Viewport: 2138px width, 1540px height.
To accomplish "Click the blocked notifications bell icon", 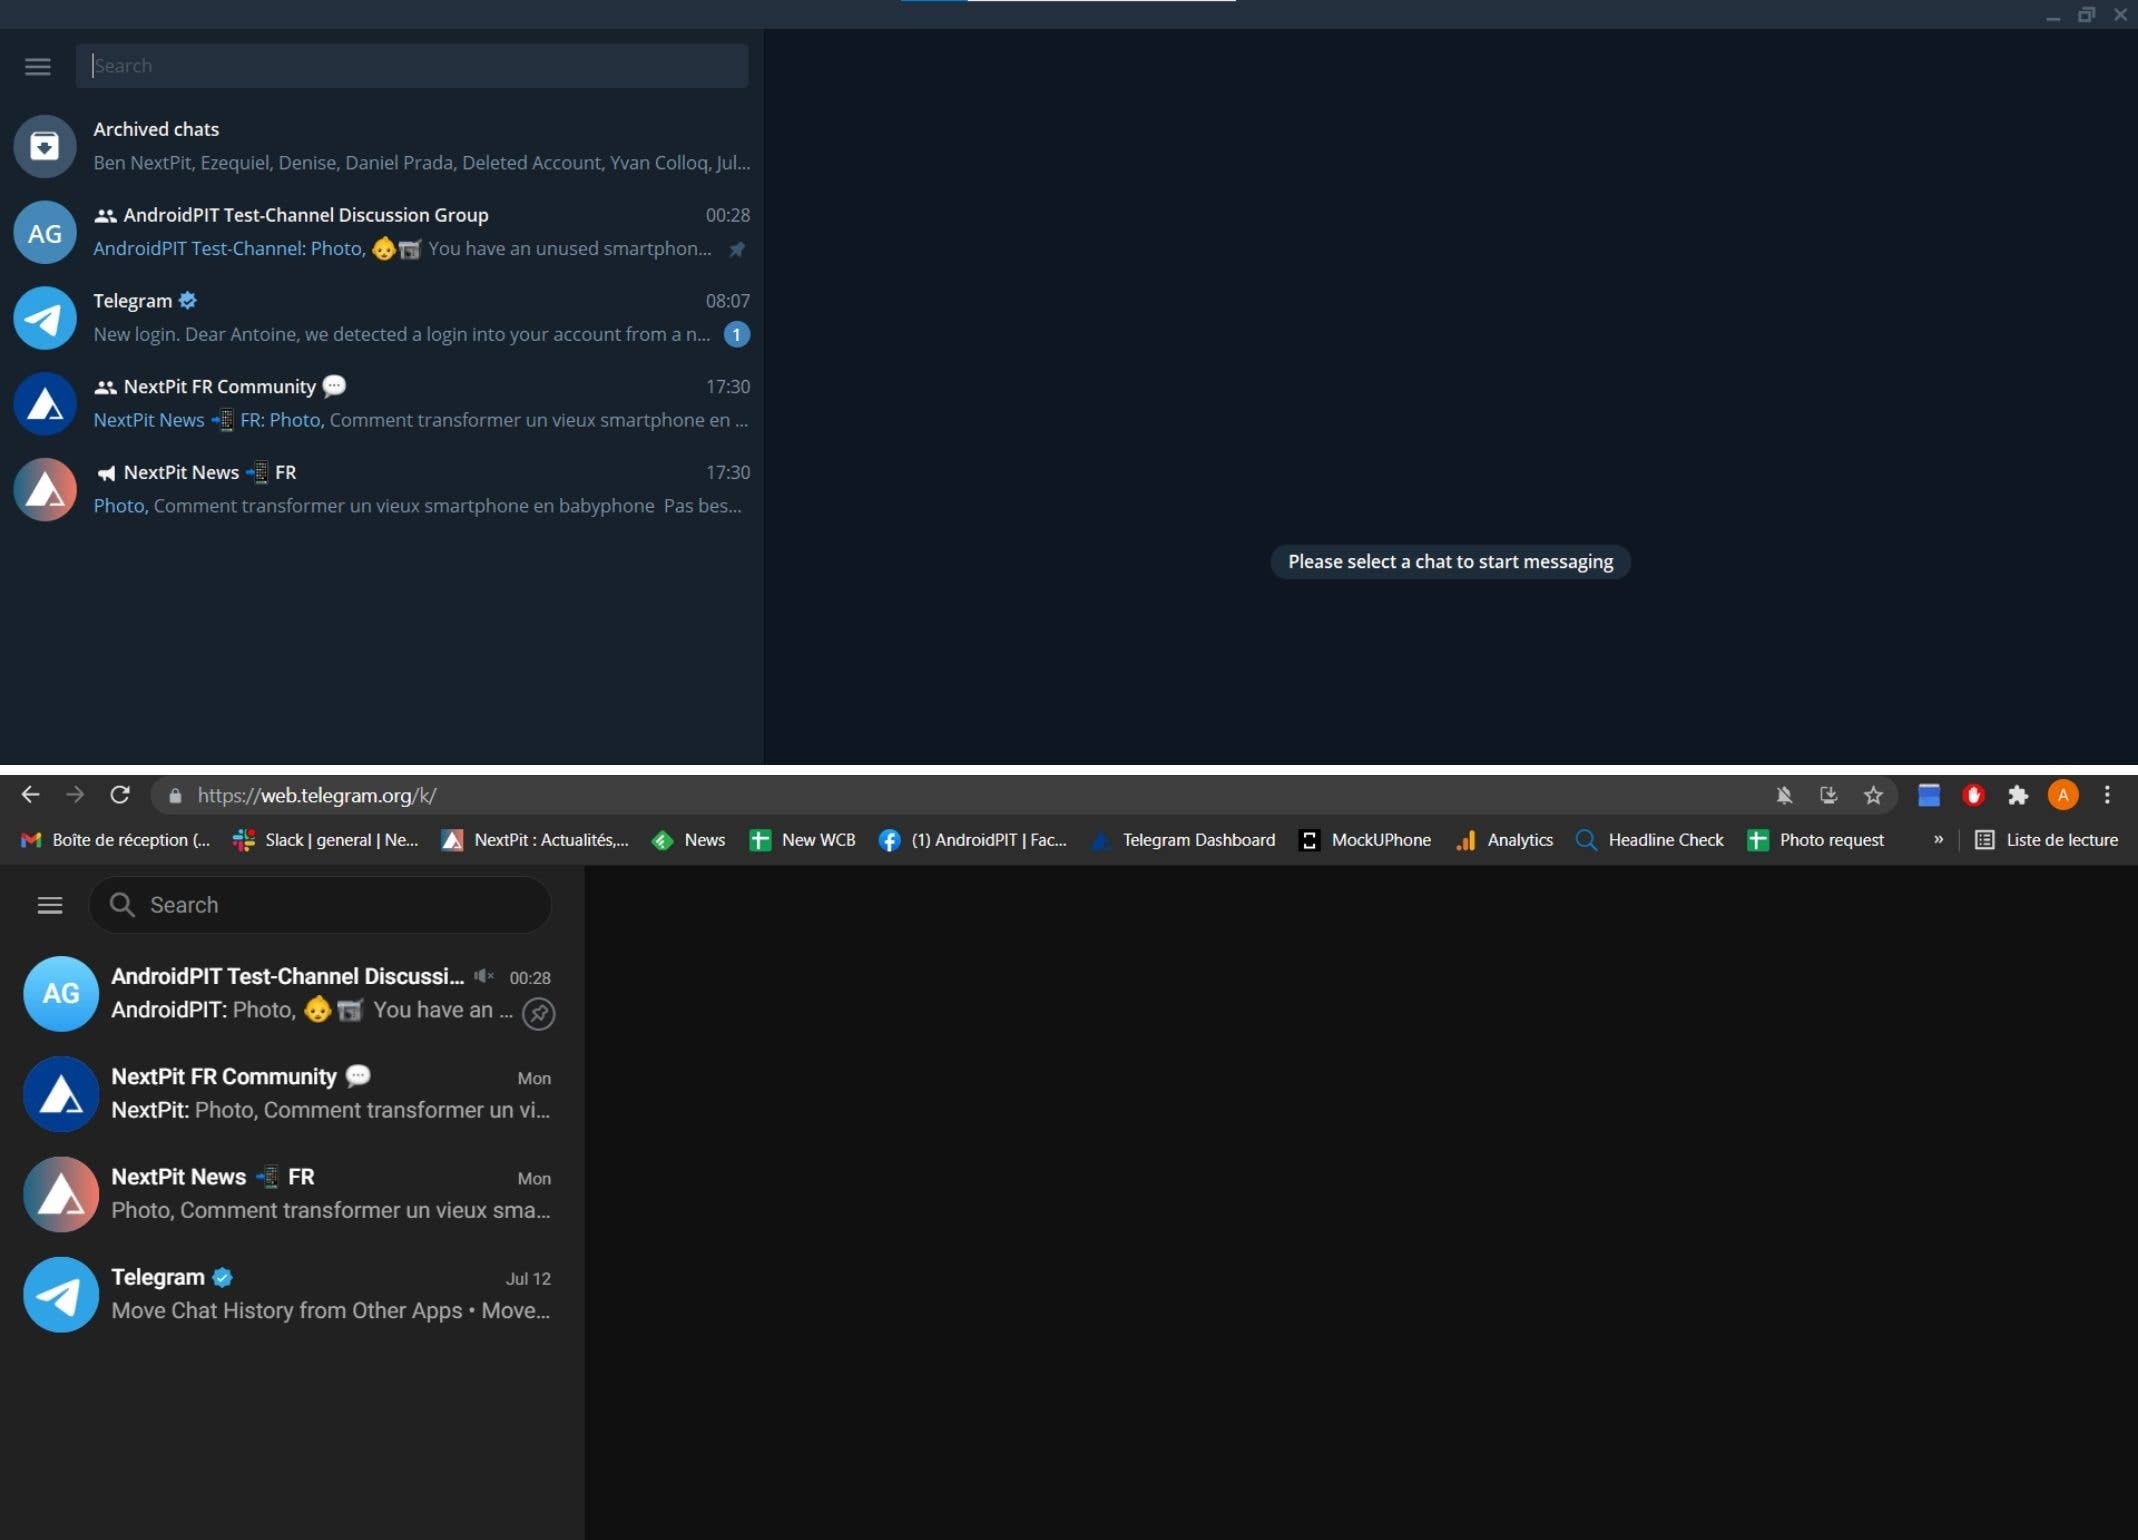I will point(1783,795).
